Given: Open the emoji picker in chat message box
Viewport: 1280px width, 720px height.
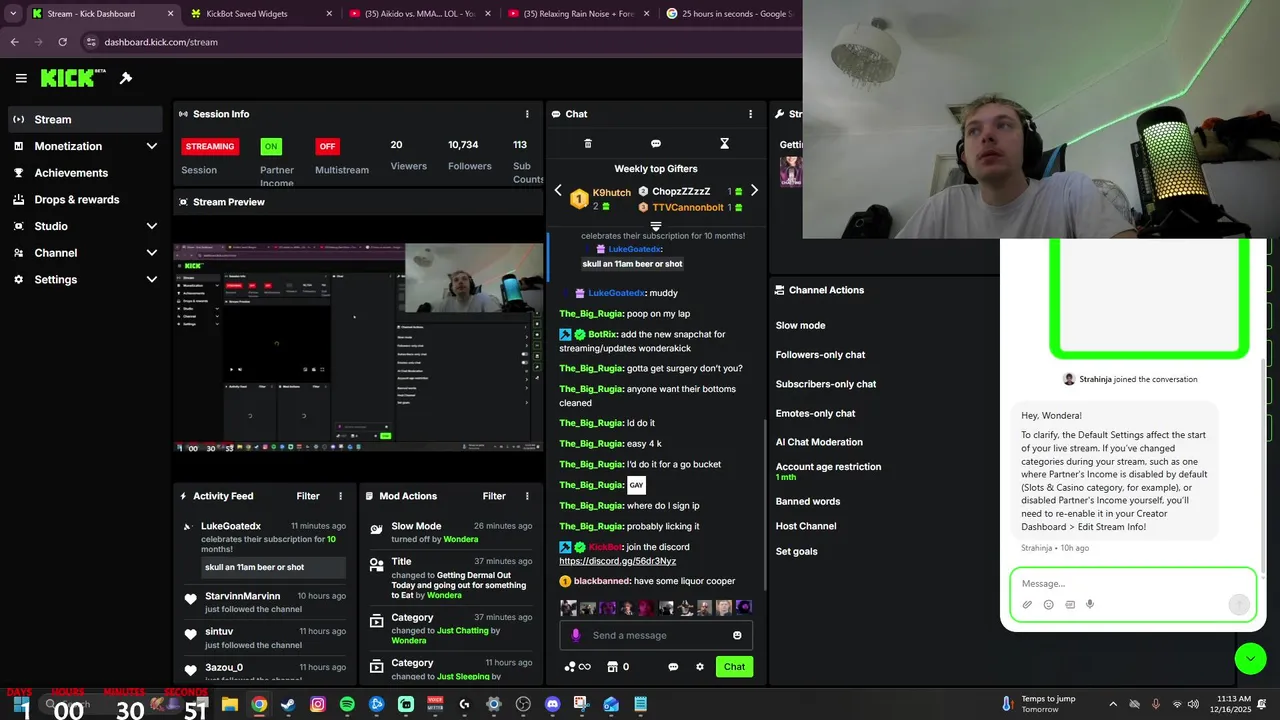Looking at the screenshot, I should coord(737,635).
